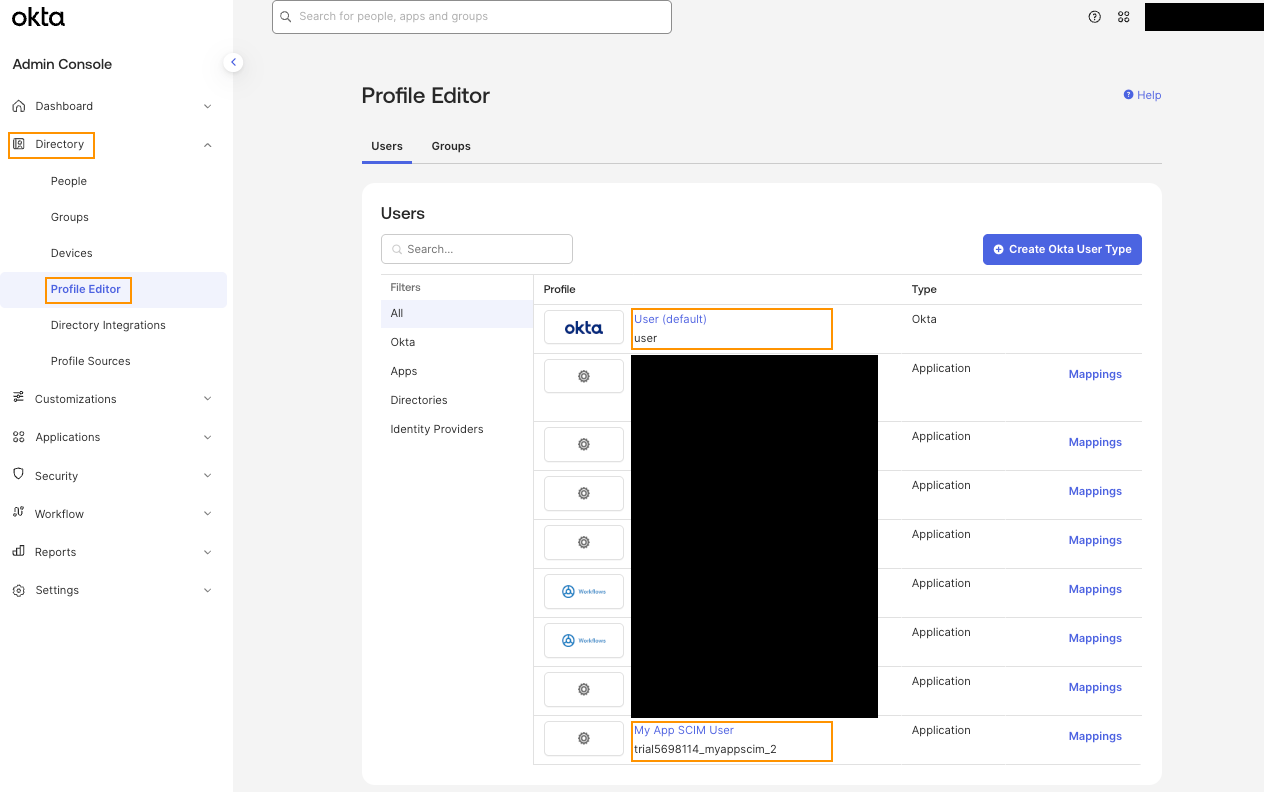Click the Security shield icon

(18, 475)
